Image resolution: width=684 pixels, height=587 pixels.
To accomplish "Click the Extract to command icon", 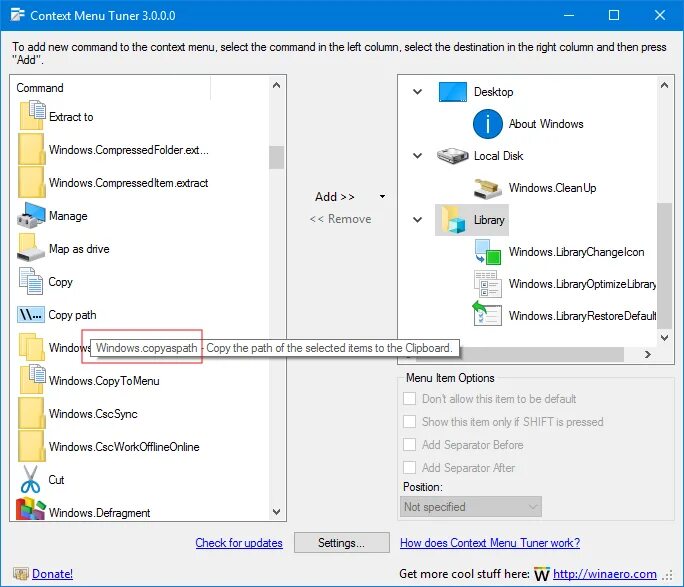I will coord(32,116).
